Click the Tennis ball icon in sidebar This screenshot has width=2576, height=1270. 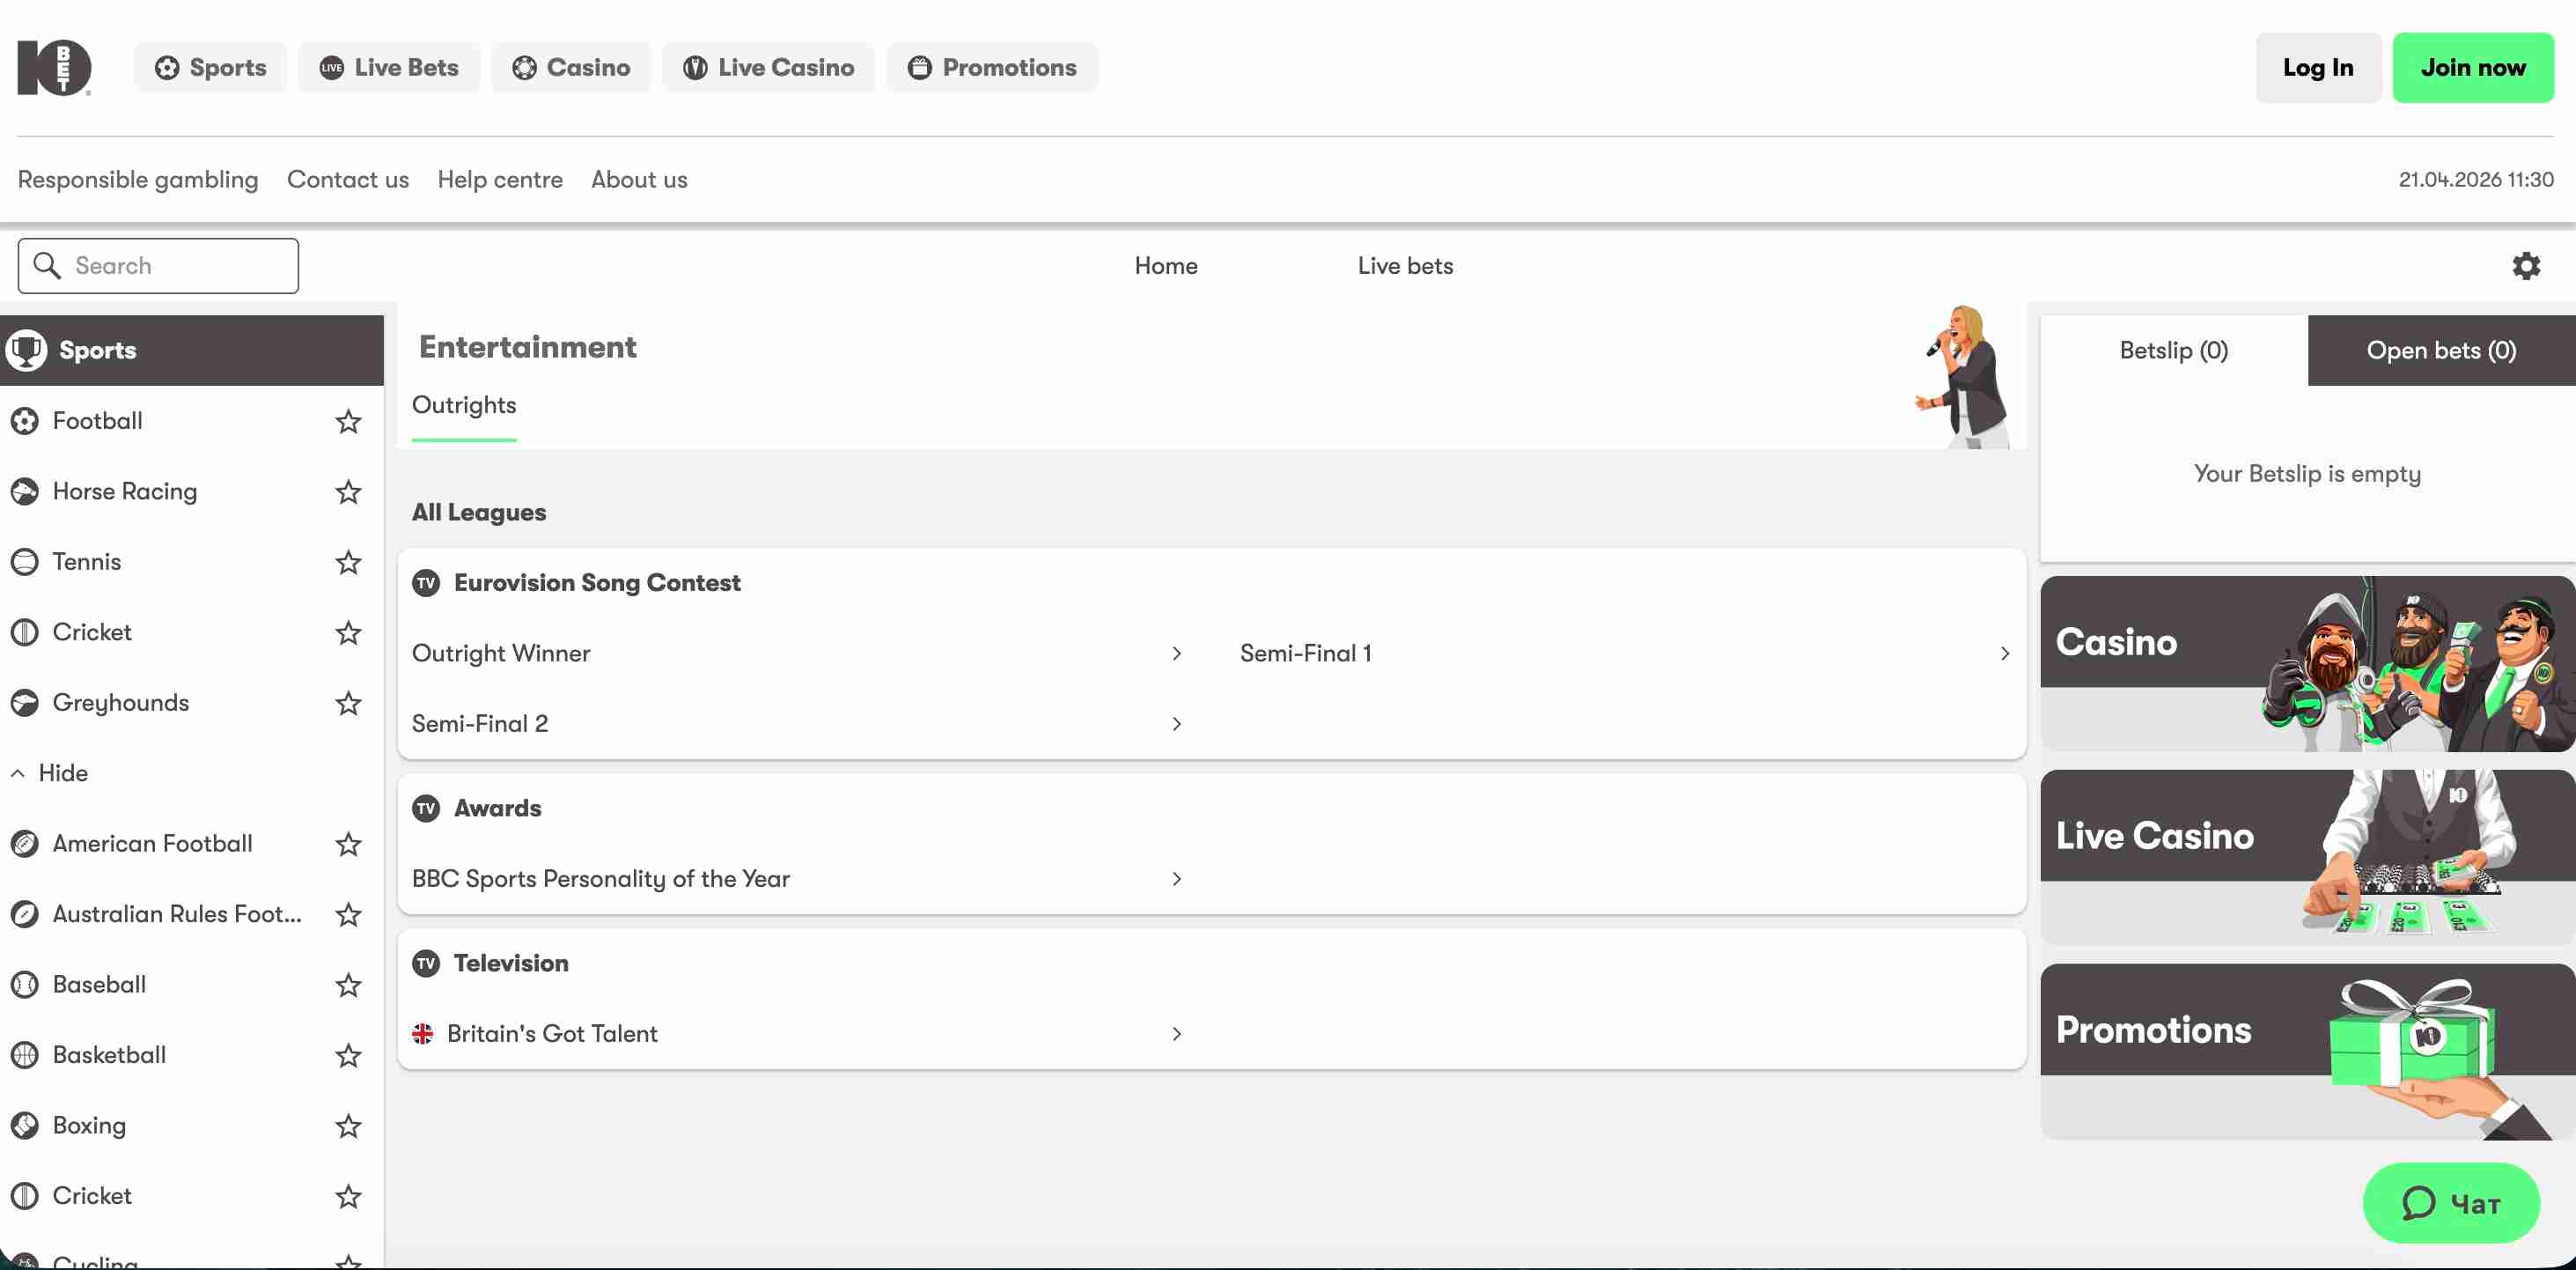[25, 562]
